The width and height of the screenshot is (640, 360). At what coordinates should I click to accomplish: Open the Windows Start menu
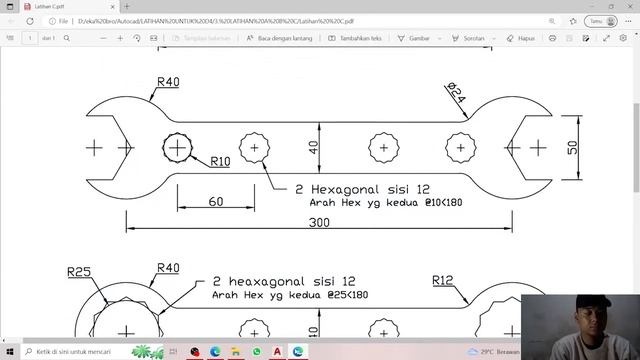pyautogui.click(x=10, y=351)
